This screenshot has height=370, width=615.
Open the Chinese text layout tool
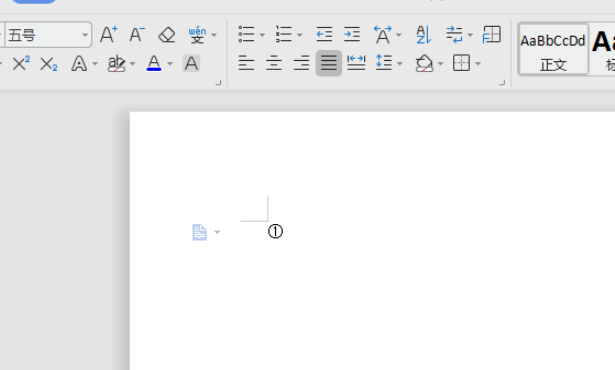(x=382, y=35)
